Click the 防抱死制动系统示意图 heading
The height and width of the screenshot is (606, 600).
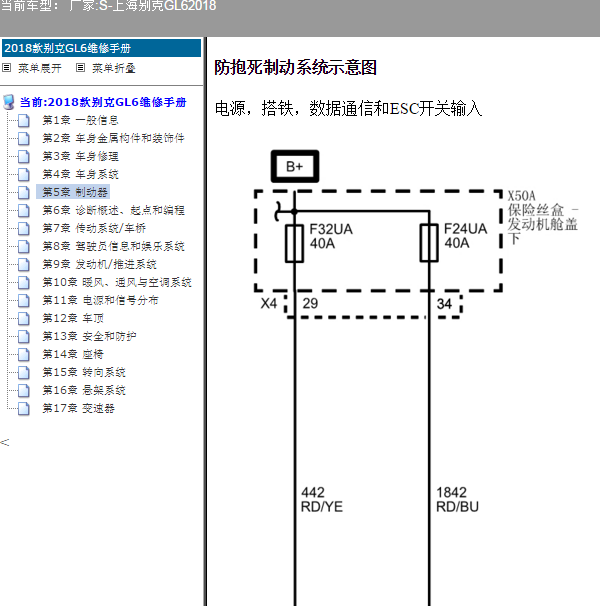pyautogui.click(x=295, y=68)
